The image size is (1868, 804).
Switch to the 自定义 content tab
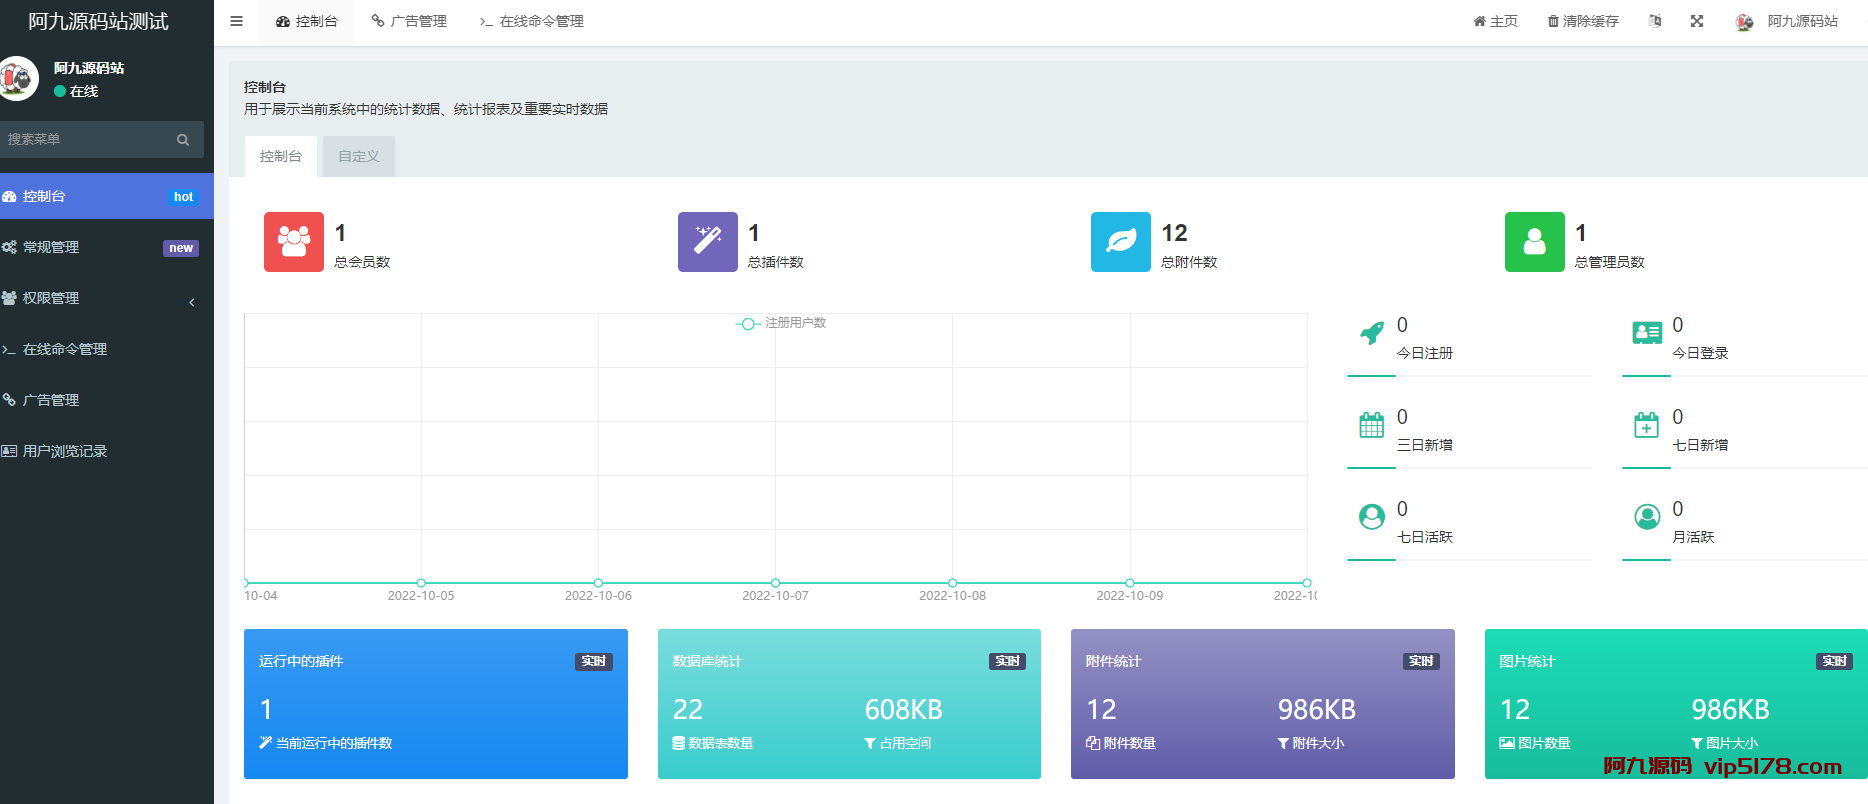[x=359, y=156]
